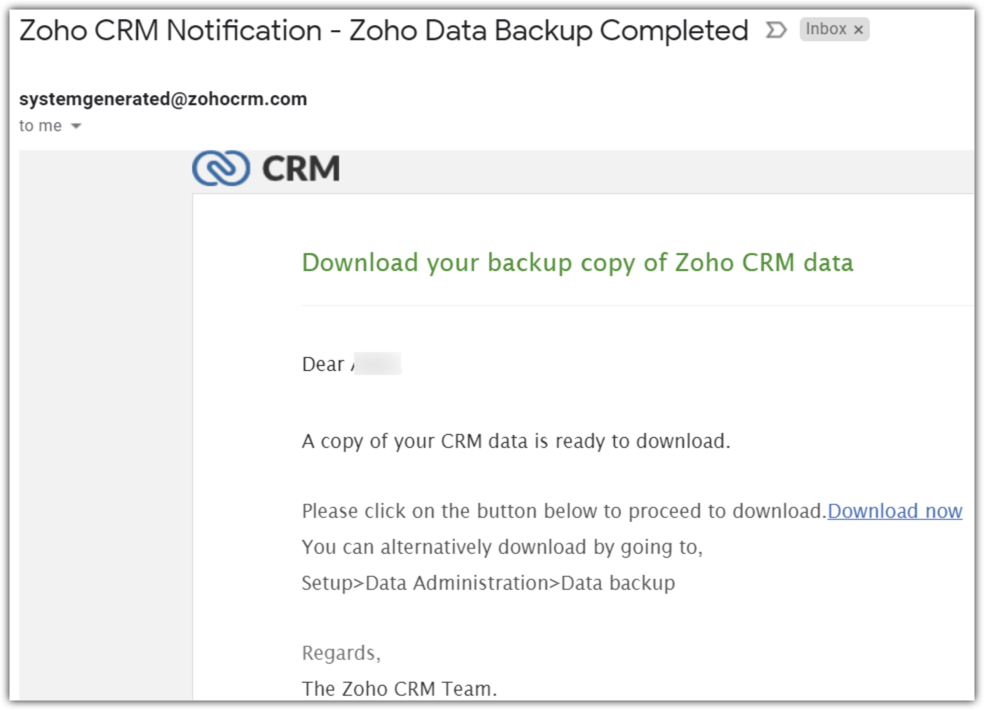Click the CRM wordmark in the email header
984x710 pixels.
[301, 168]
